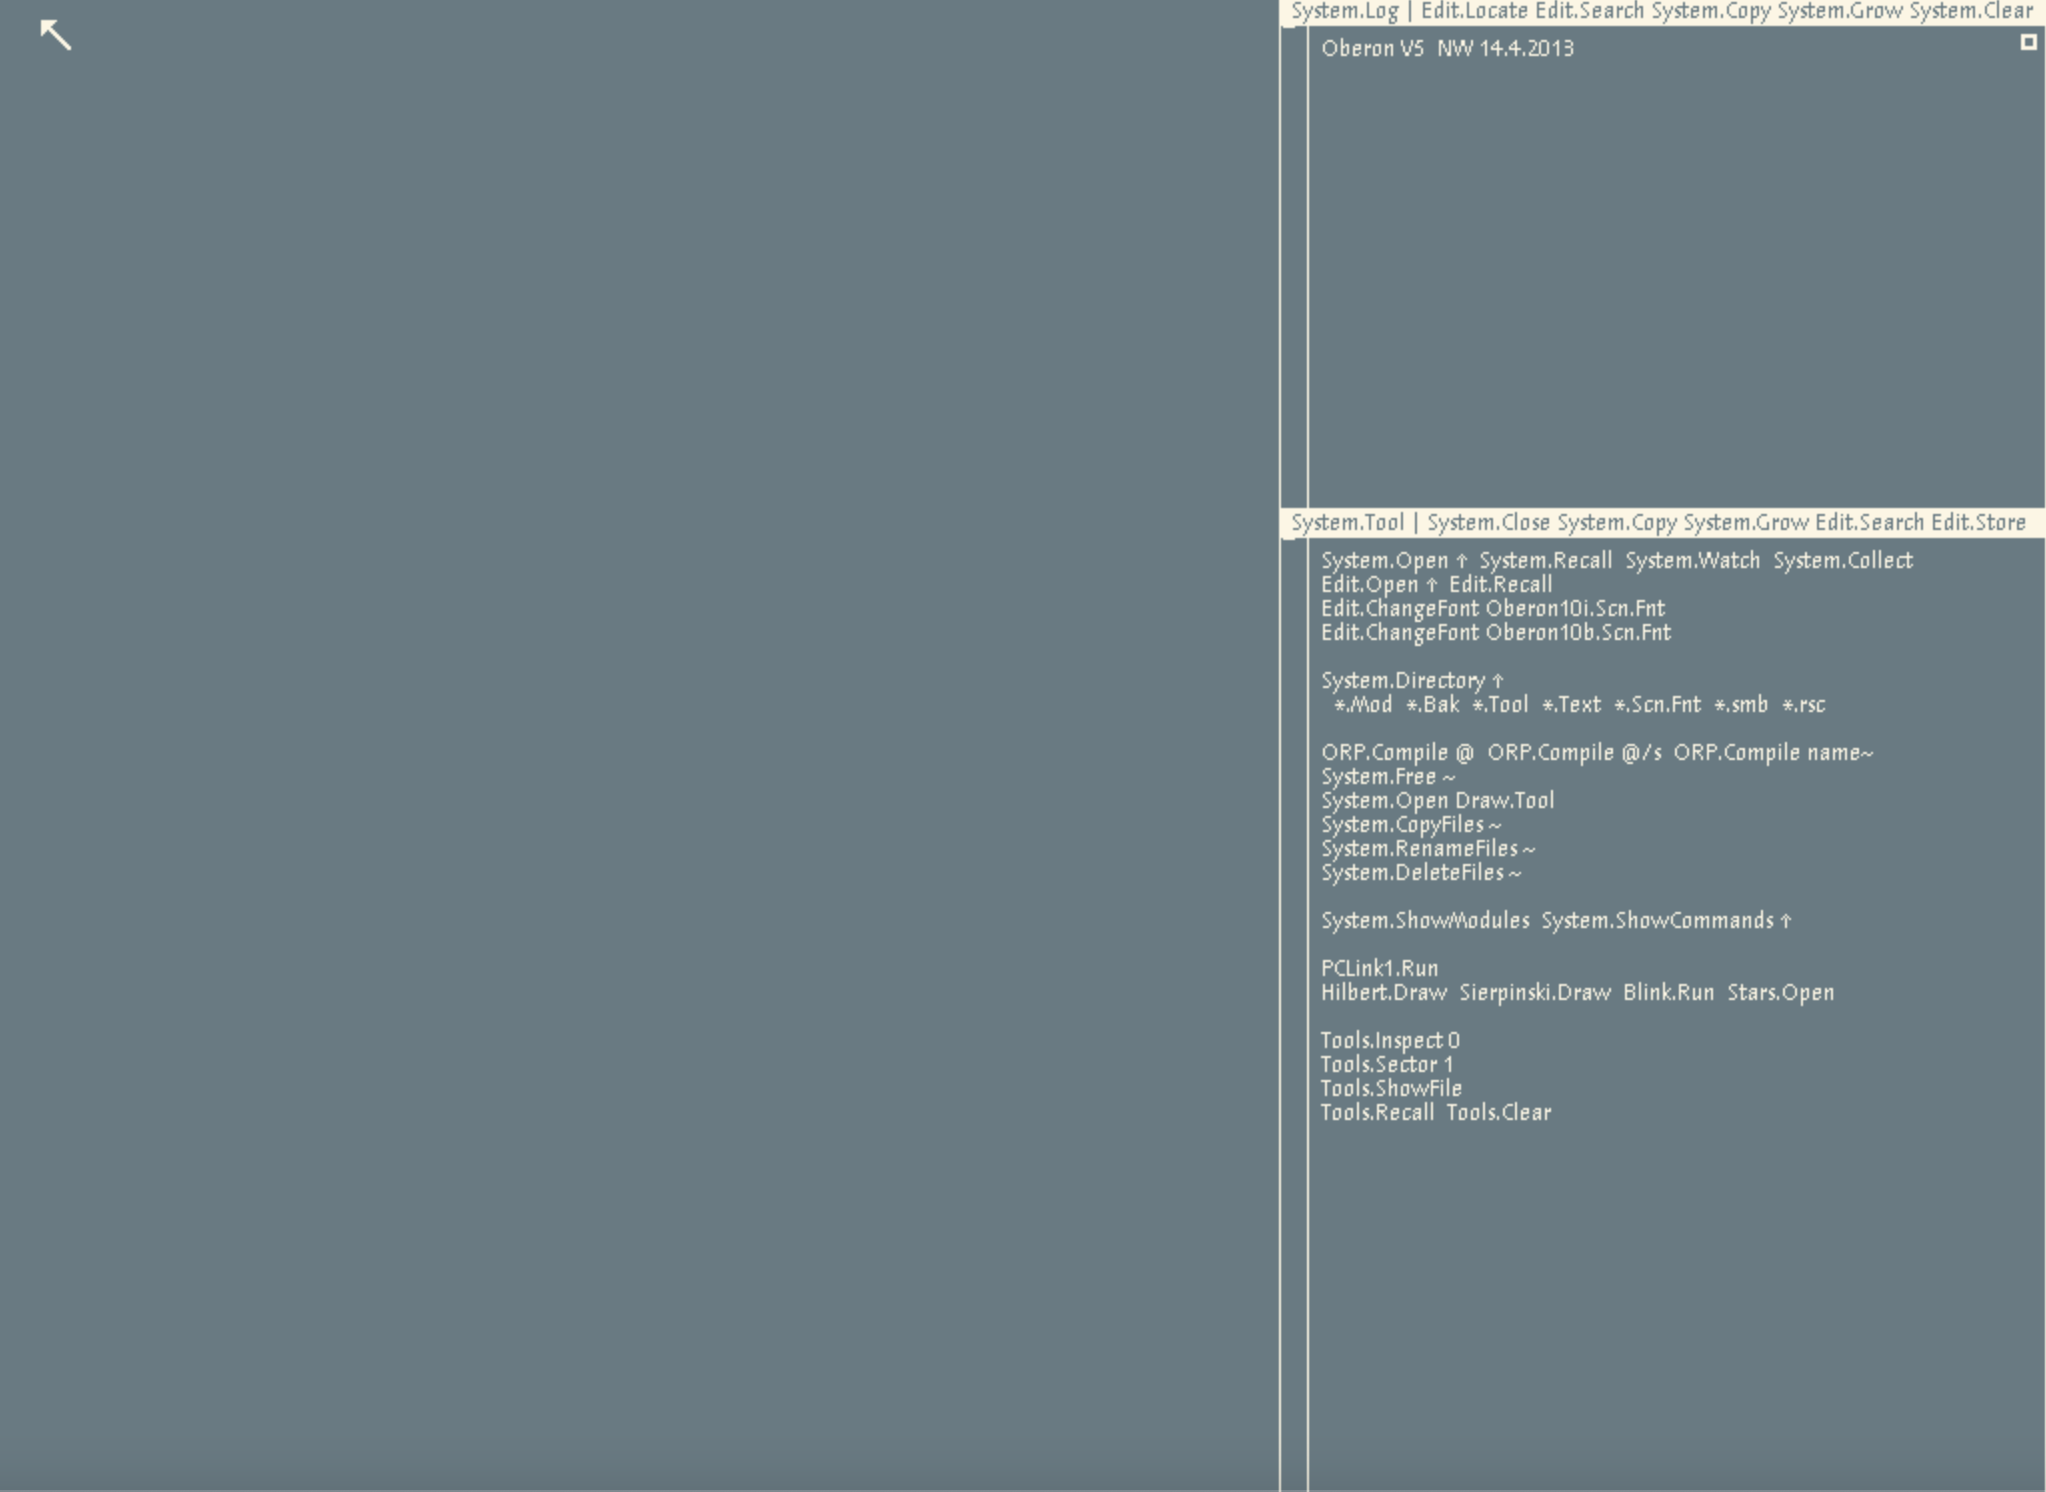
Task: Click System.Close in the System.Tool title bar
Action: click(x=1488, y=523)
